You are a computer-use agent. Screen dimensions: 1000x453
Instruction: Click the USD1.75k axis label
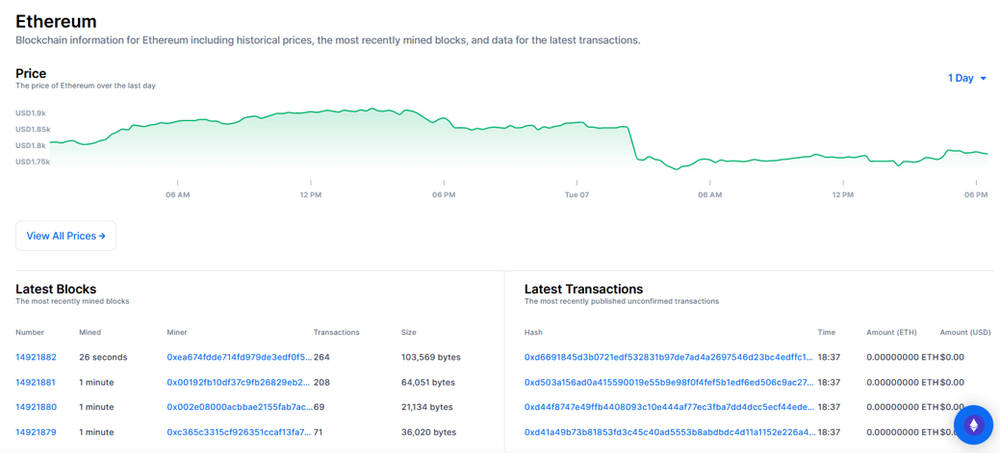click(x=33, y=162)
